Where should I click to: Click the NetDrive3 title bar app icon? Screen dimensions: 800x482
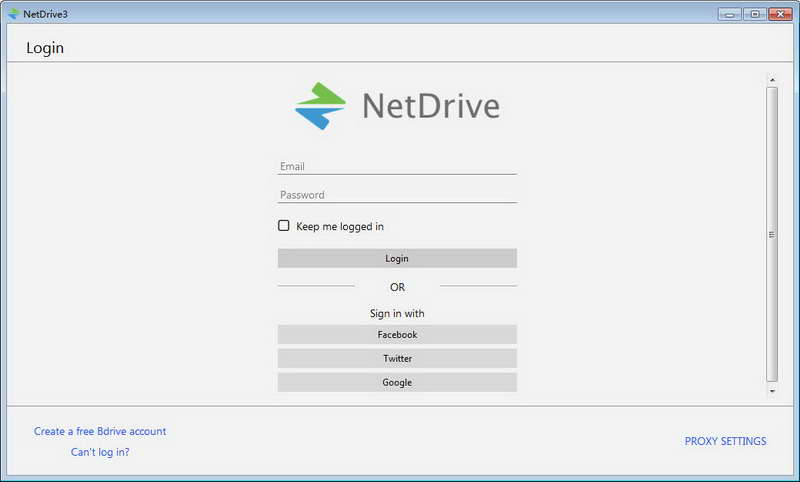(13, 14)
